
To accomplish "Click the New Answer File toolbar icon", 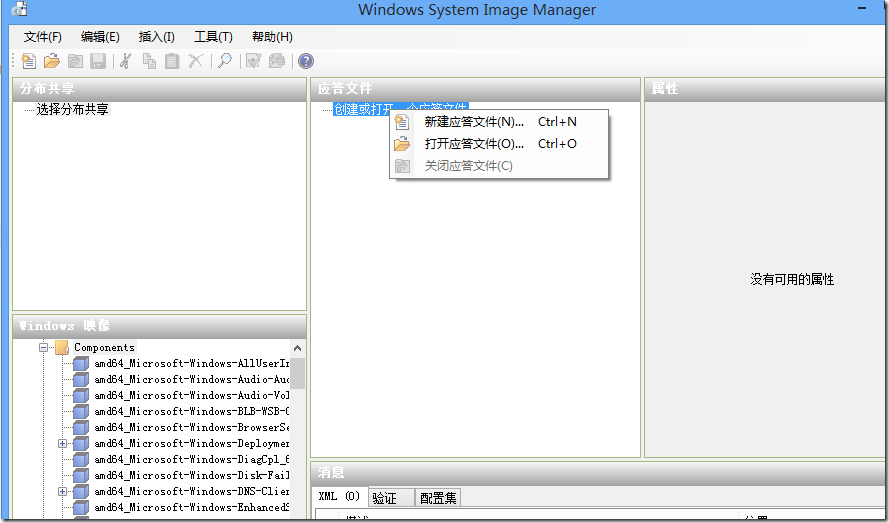I will click(28, 61).
